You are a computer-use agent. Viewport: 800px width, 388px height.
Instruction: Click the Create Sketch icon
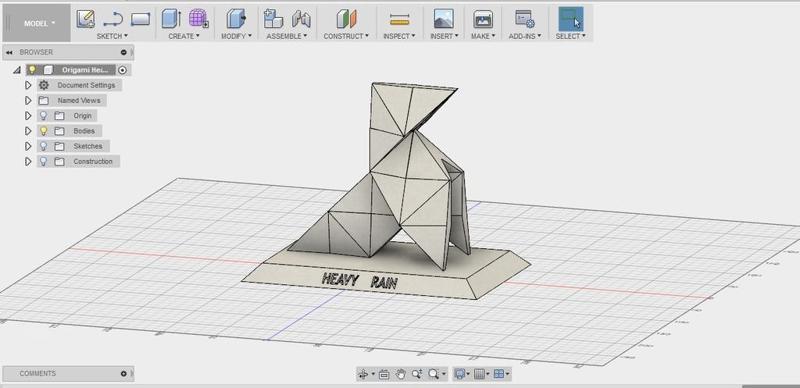(86, 19)
